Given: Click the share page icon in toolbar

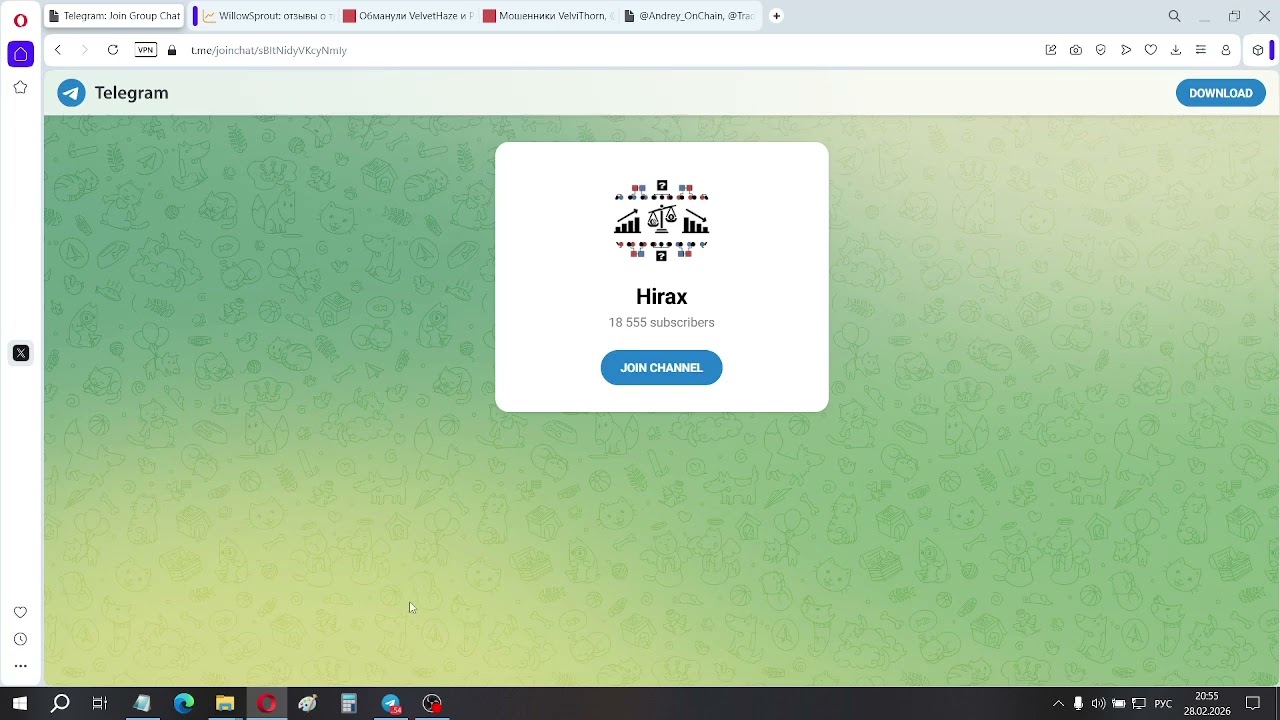Looking at the screenshot, I should point(1051,50).
